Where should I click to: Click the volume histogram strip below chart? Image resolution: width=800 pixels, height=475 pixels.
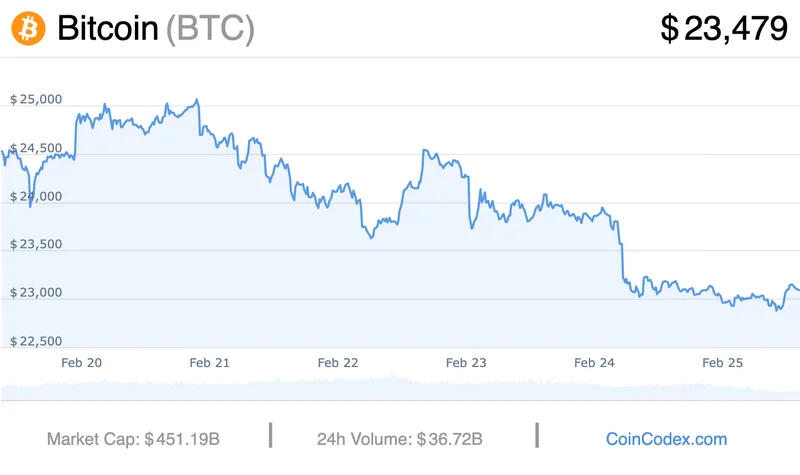coord(400,386)
